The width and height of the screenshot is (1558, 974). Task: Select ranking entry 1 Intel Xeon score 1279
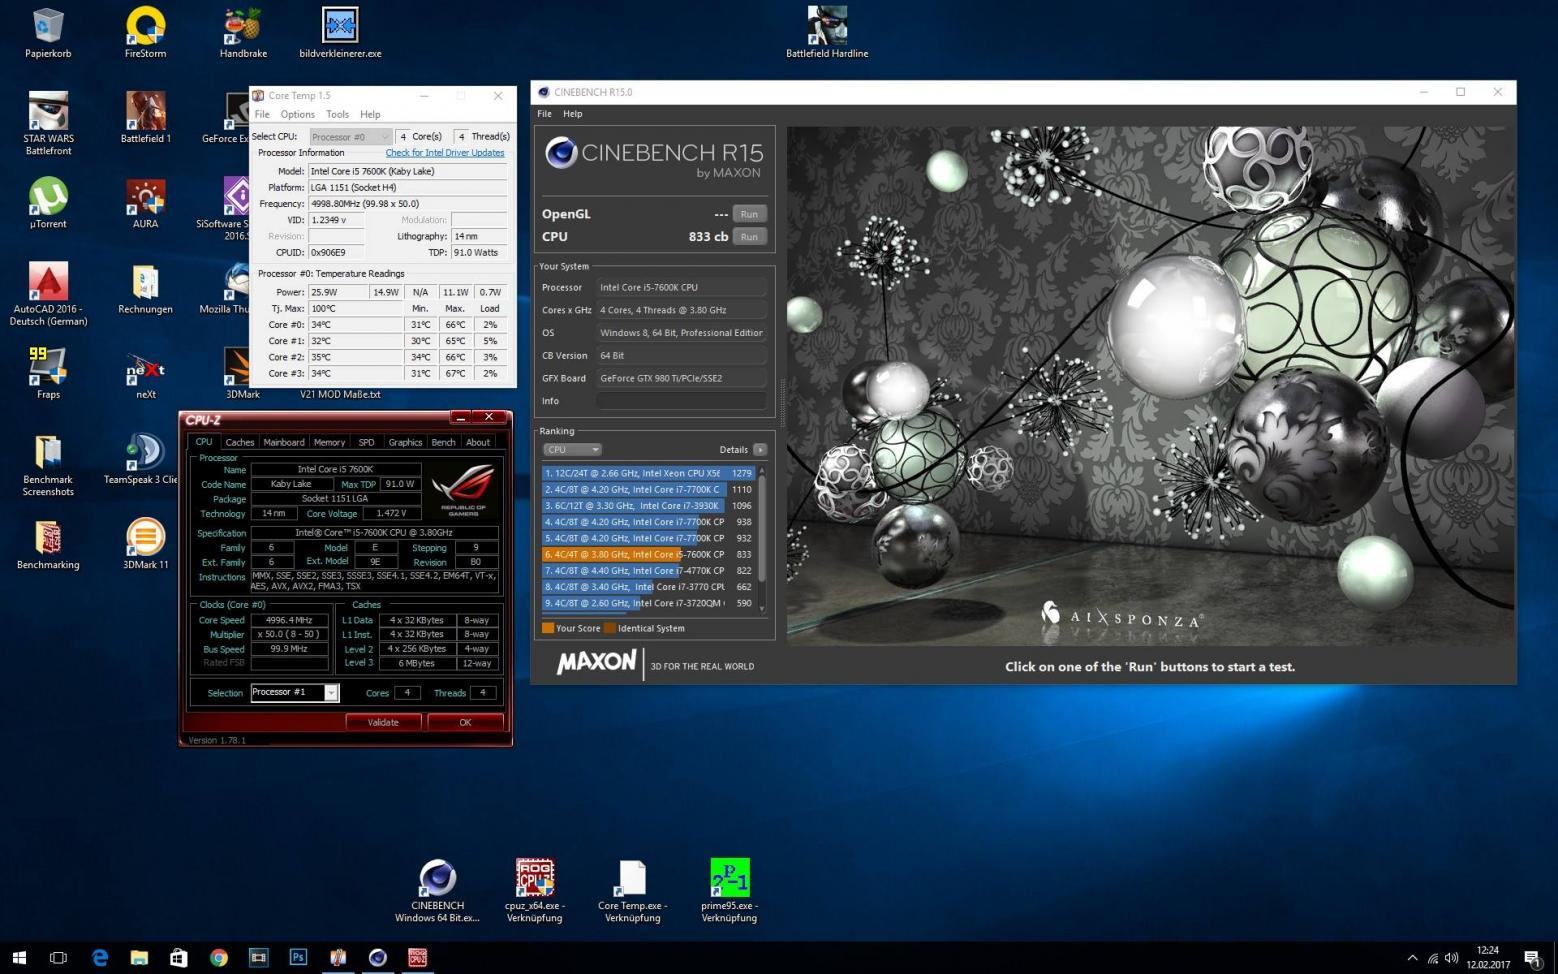coord(648,473)
